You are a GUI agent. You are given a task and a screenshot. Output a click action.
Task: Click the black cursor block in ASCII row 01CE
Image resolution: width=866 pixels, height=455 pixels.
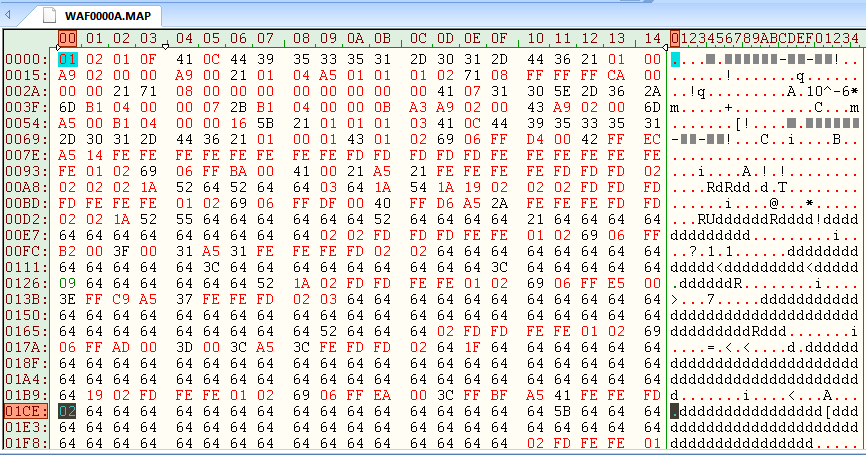(676, 410)
